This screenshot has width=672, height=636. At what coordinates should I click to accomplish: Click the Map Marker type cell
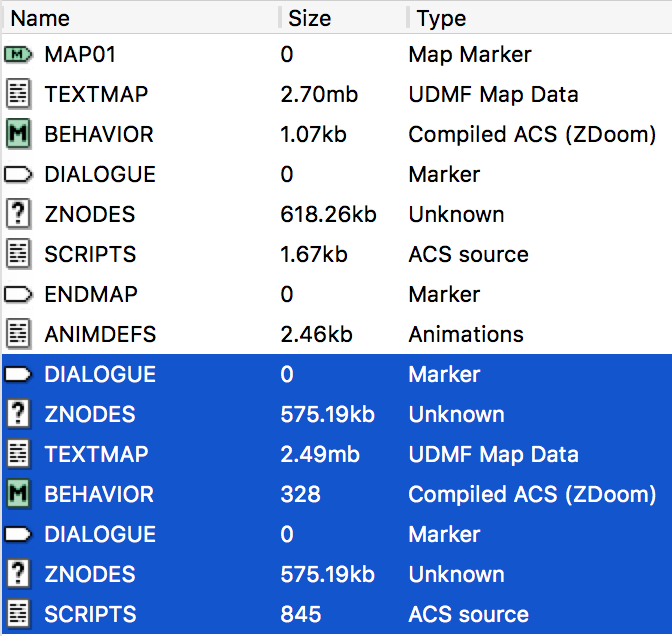pyautogui.click(x=470, y=54)
